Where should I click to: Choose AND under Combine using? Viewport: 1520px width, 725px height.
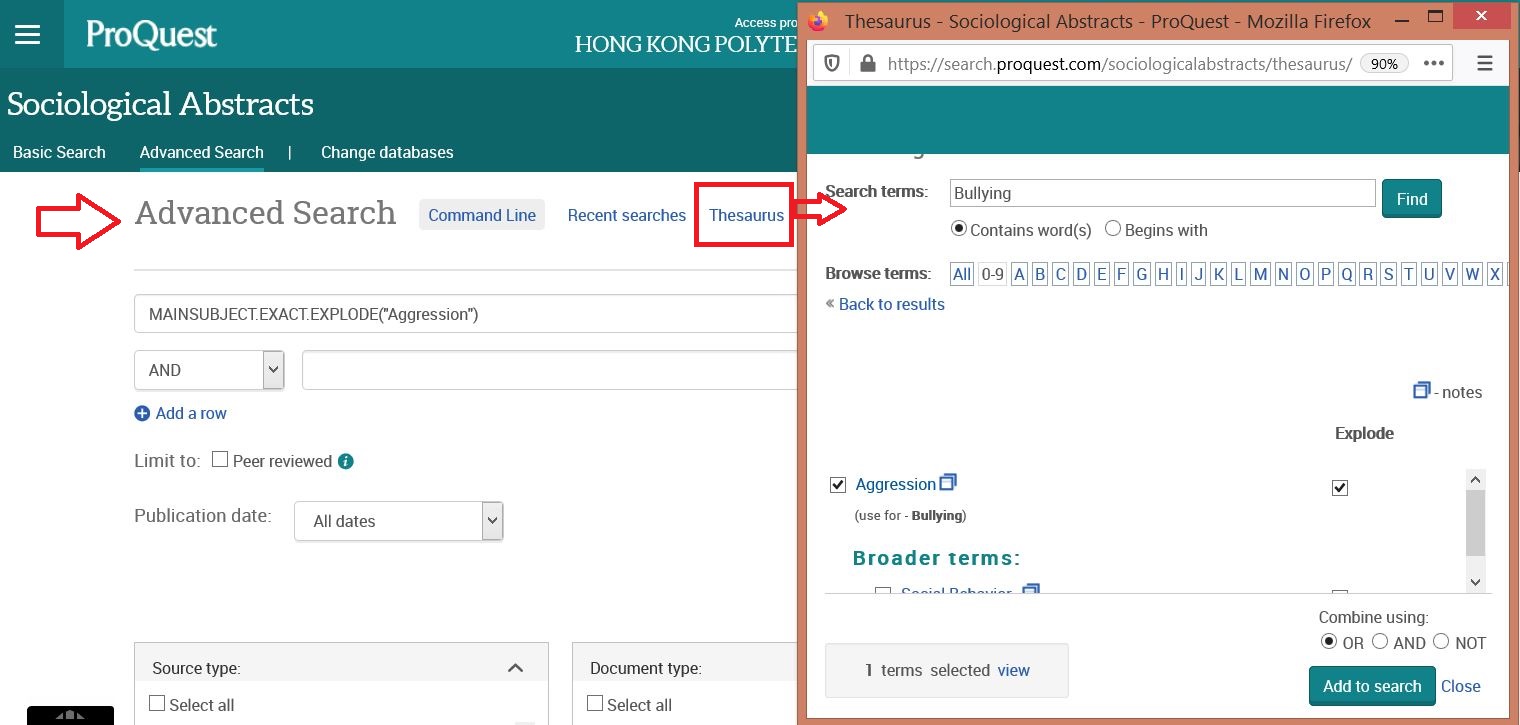click(1380, 641)
